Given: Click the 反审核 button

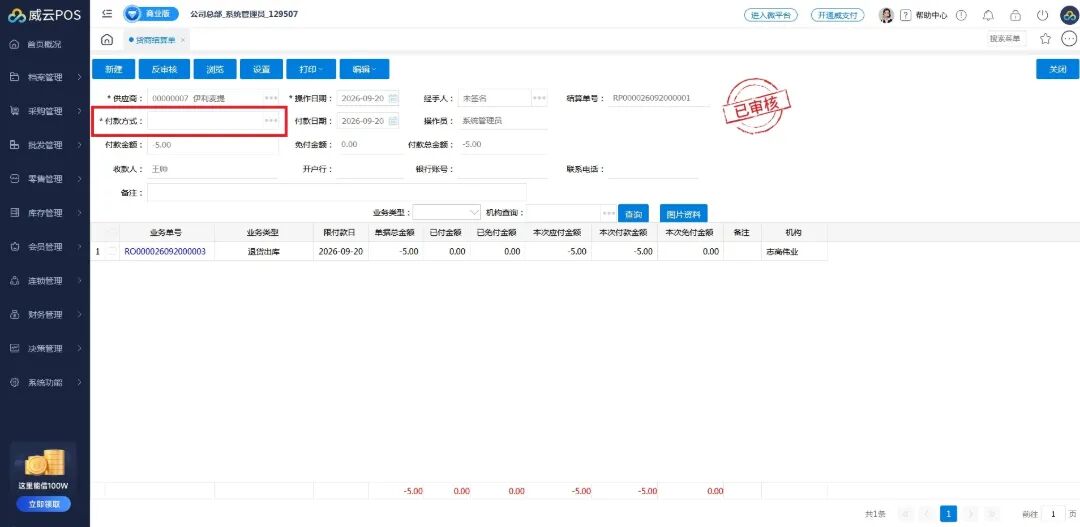Looking at the screenshot, I should pos(164,69).
